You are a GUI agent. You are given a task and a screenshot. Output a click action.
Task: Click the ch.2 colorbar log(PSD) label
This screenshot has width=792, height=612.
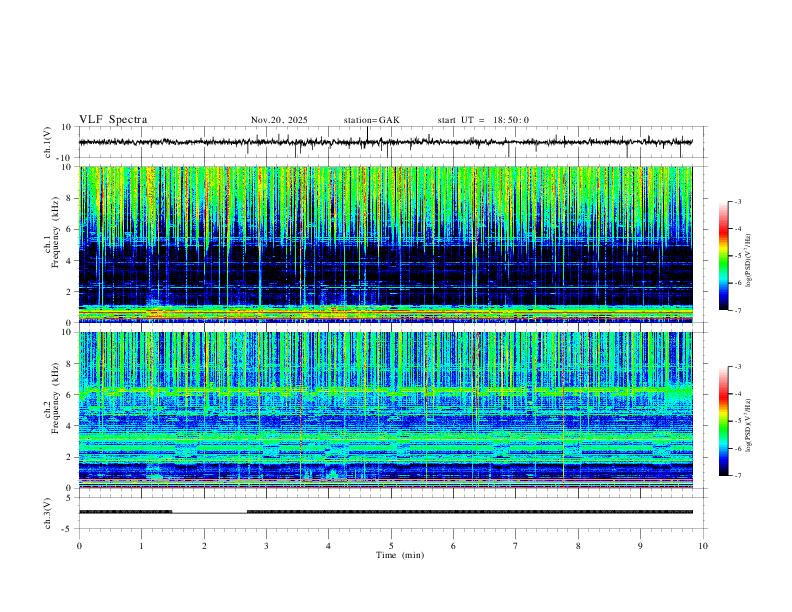pyautogui.click(x=748, y=425)
